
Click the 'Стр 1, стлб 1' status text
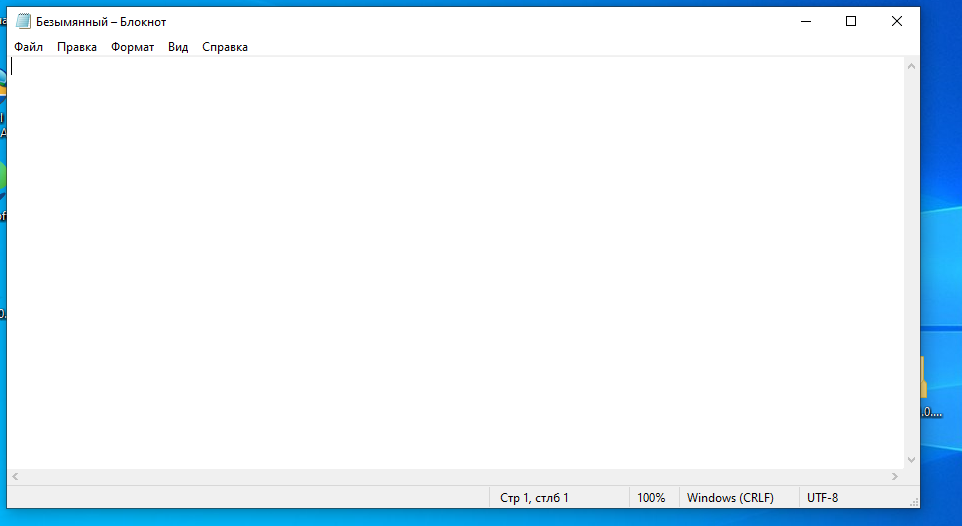[x=534, y=498]
